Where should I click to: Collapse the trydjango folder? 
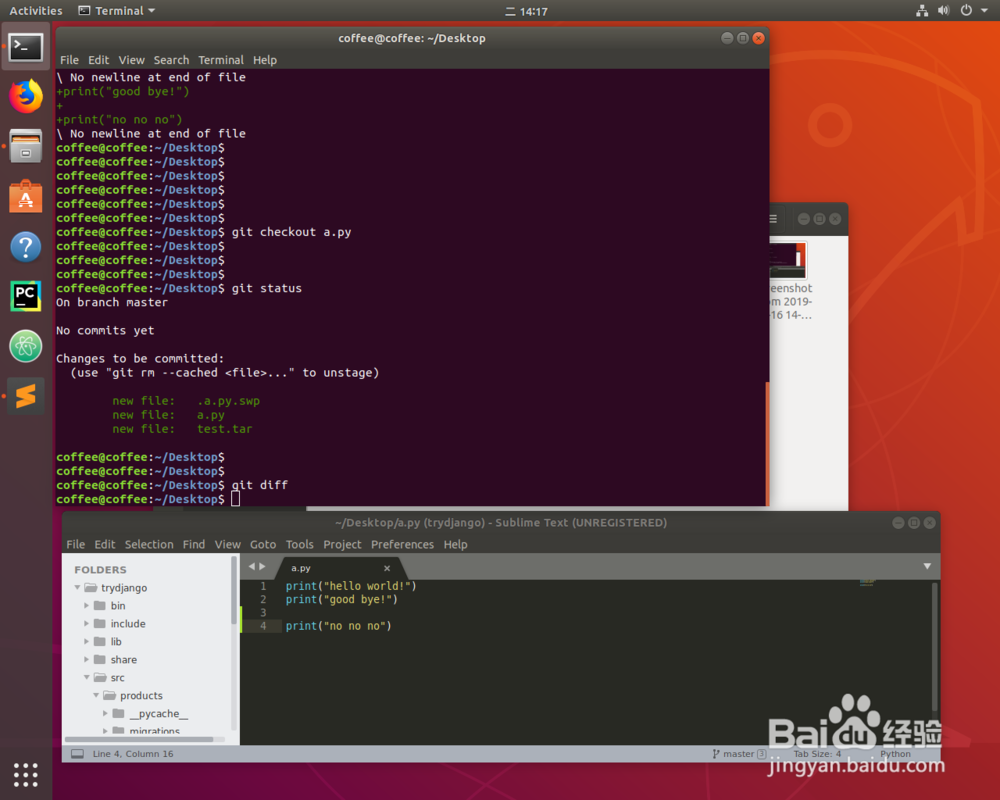pyautogui.click(x=77, y=588)
